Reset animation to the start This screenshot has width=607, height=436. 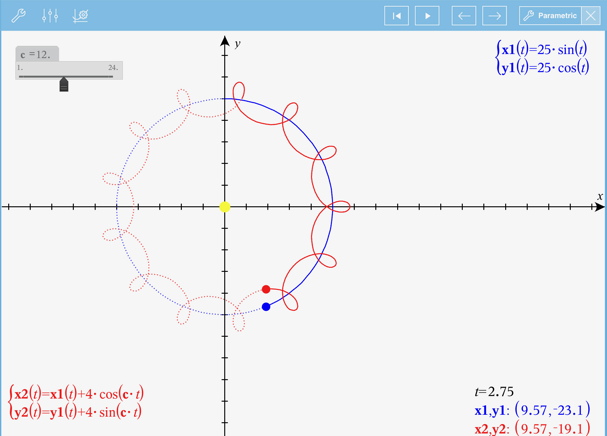point(397,16)
